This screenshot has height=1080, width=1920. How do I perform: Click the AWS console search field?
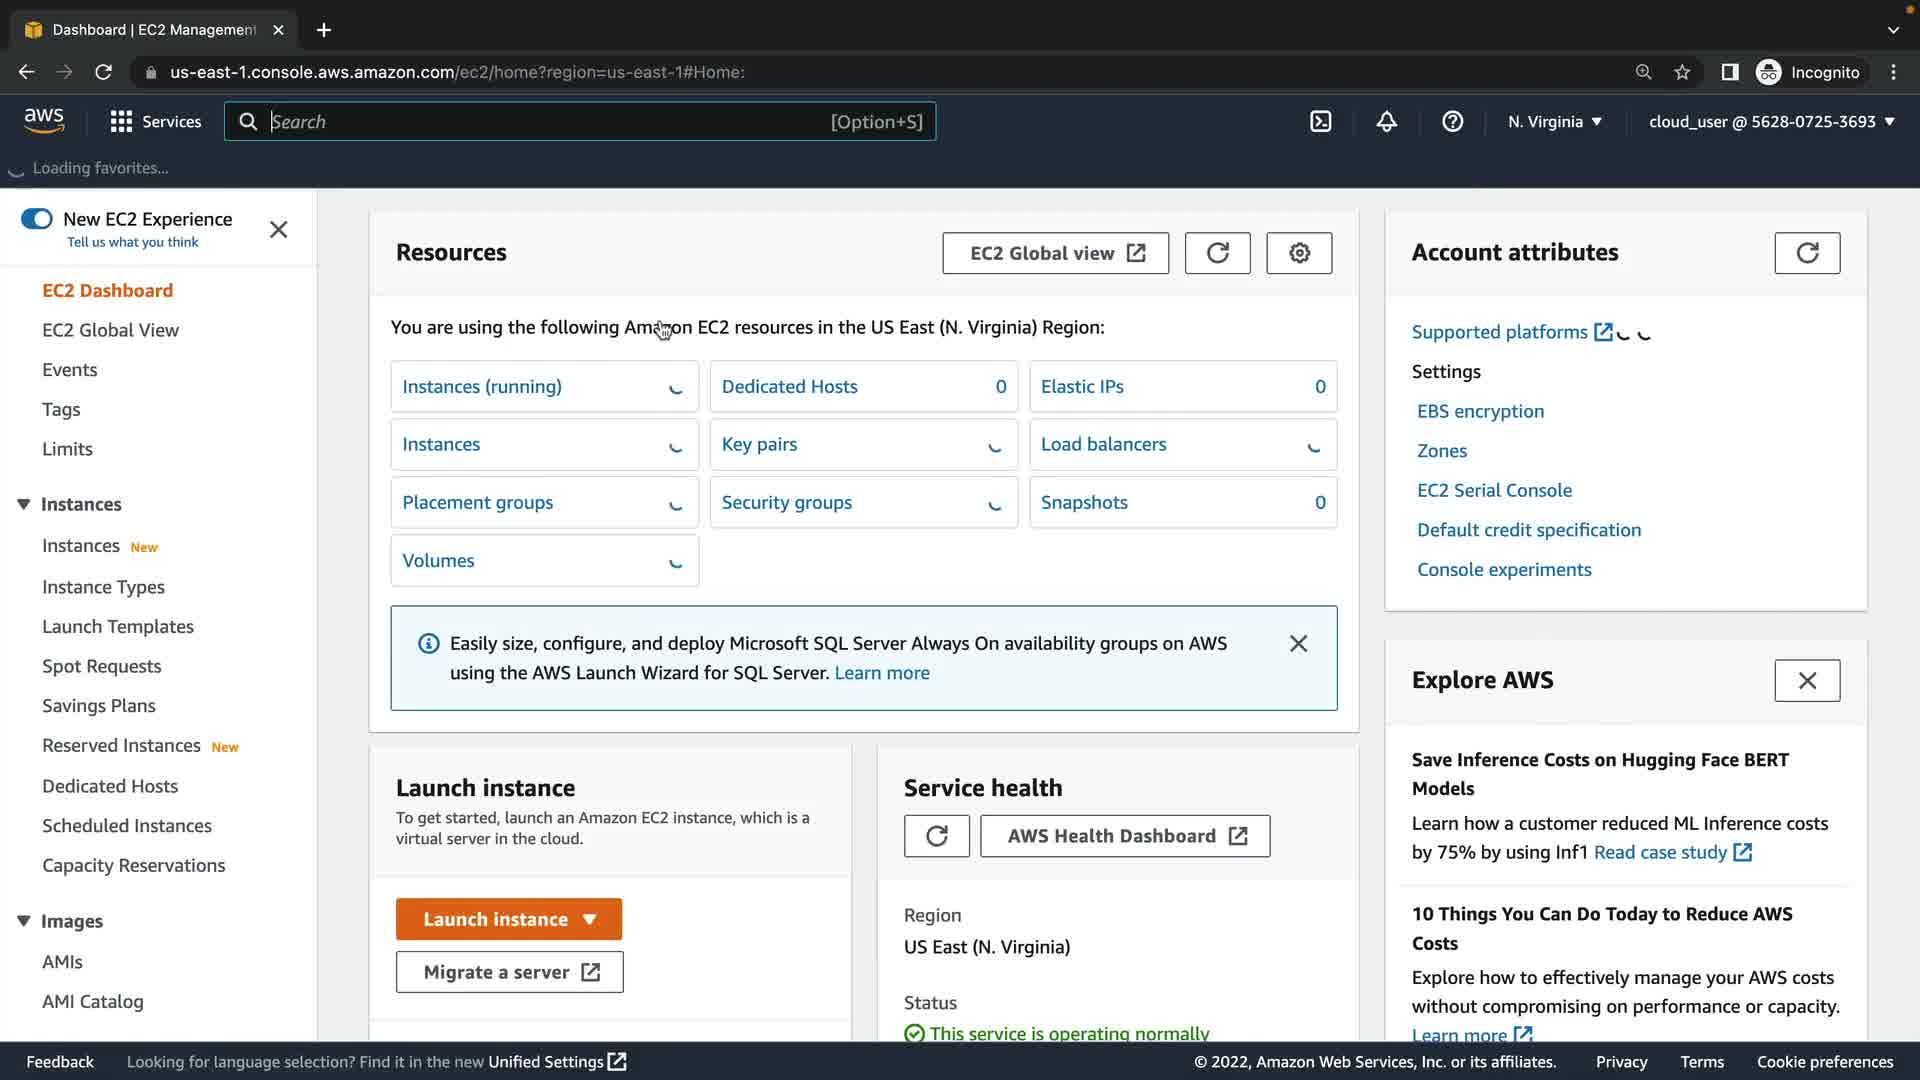click(550, 122)
